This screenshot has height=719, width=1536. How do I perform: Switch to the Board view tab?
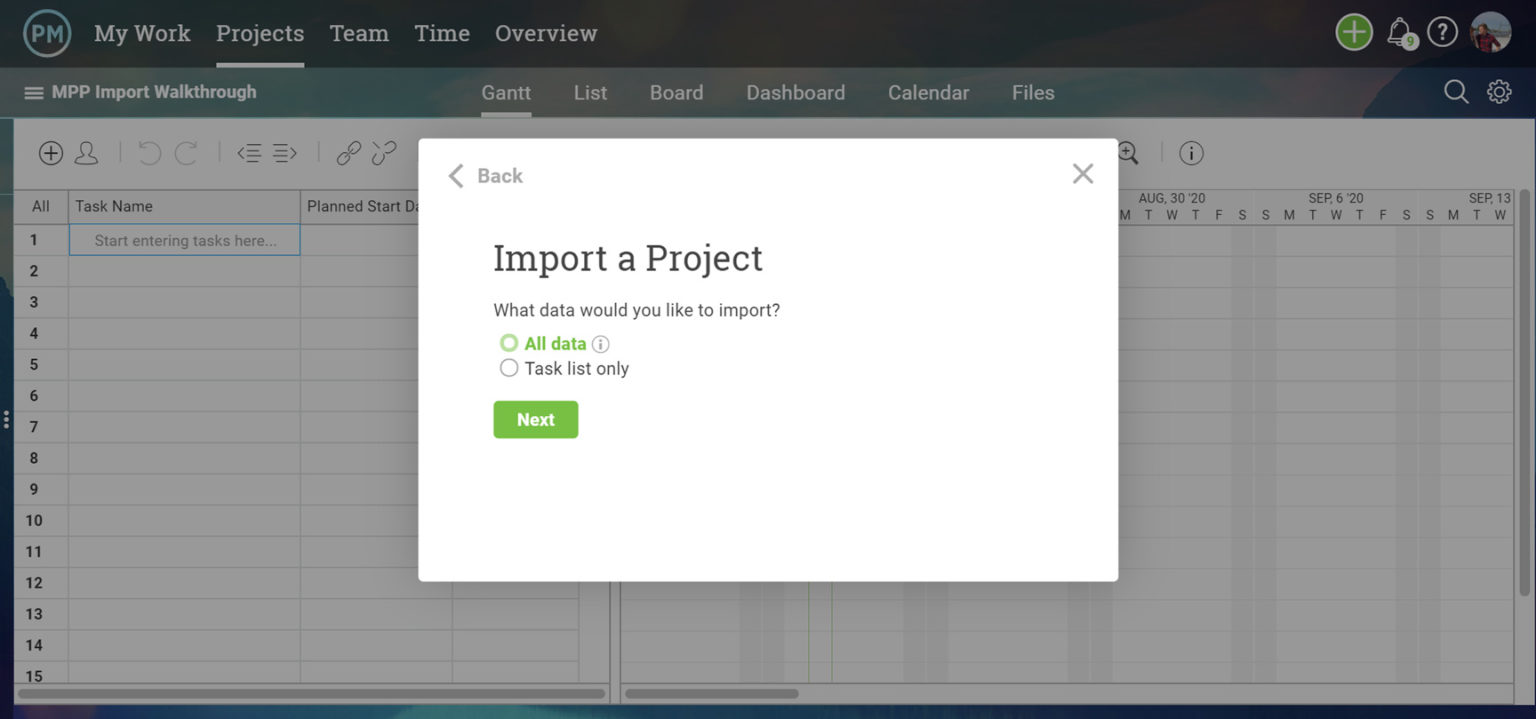676,92
